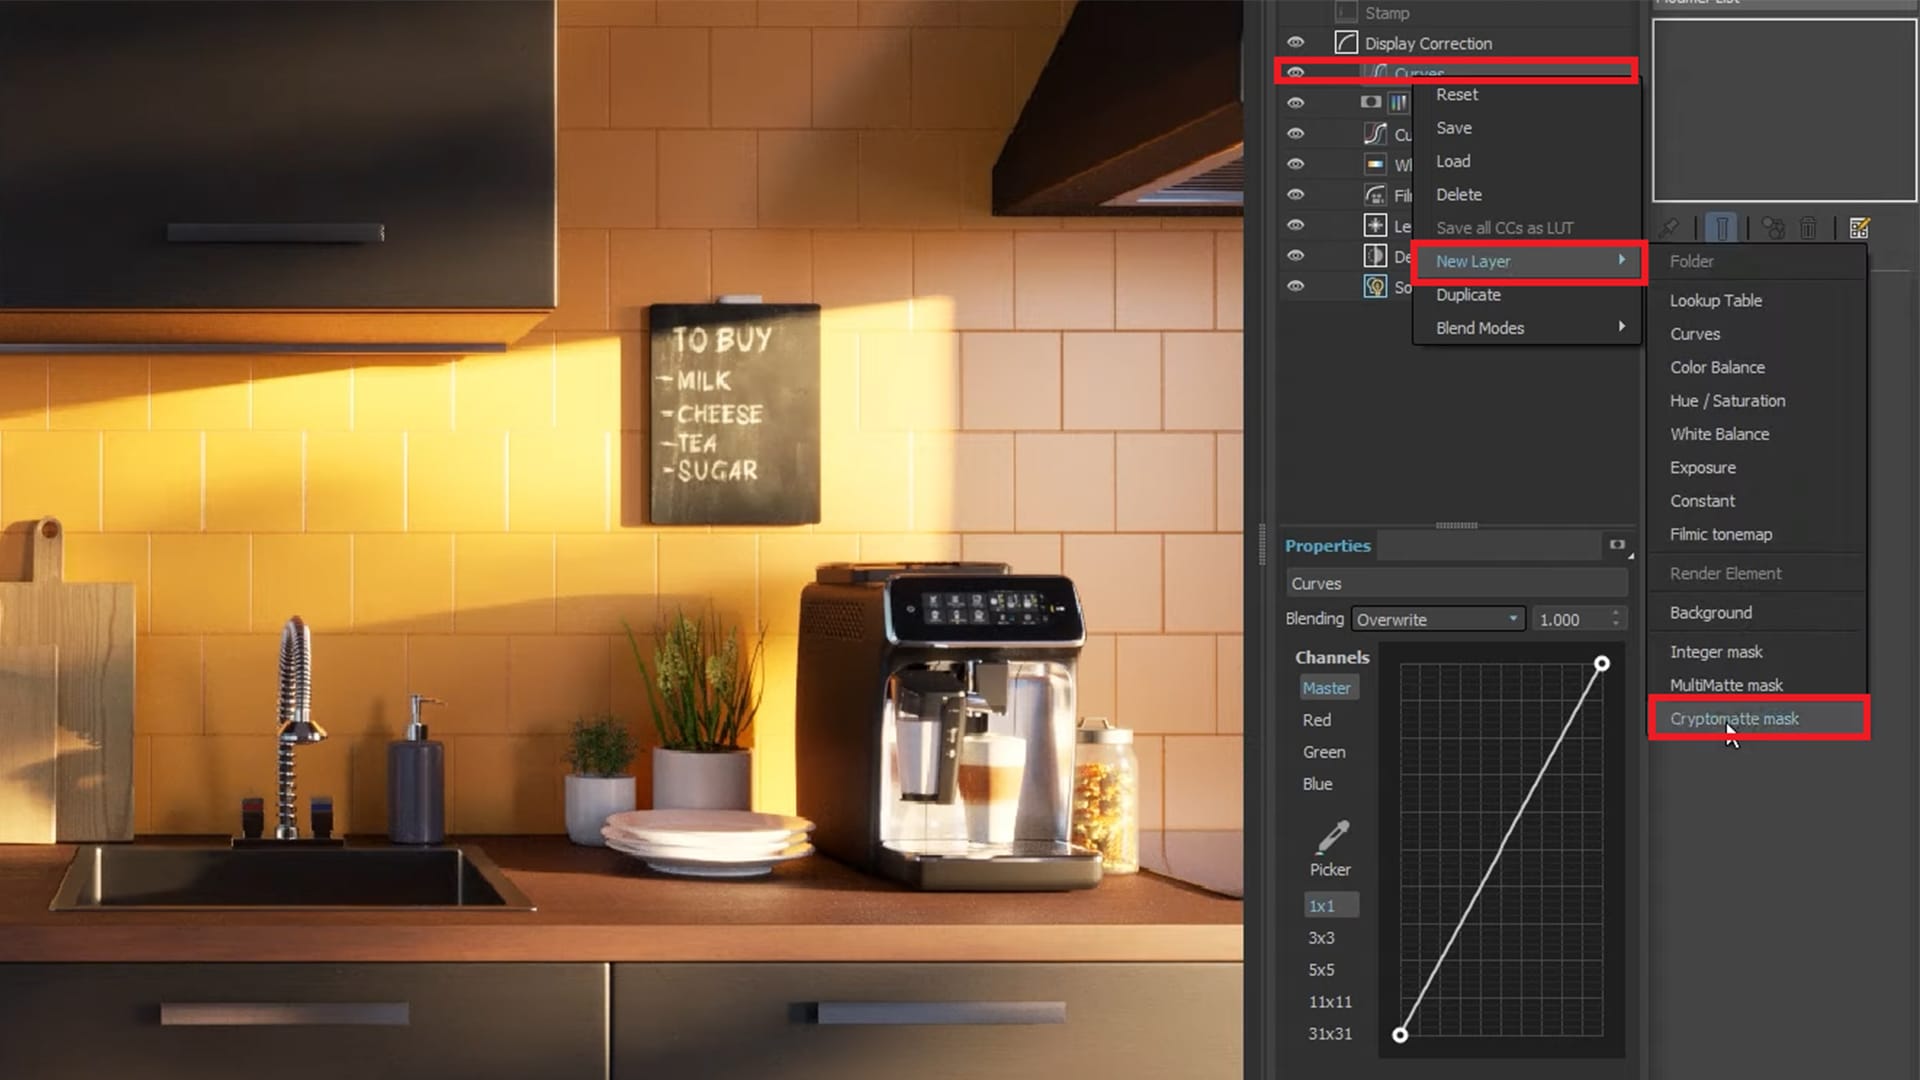Click Duplicate option in context menu
This screenshot has height=1080, width=1920.
1468,293
